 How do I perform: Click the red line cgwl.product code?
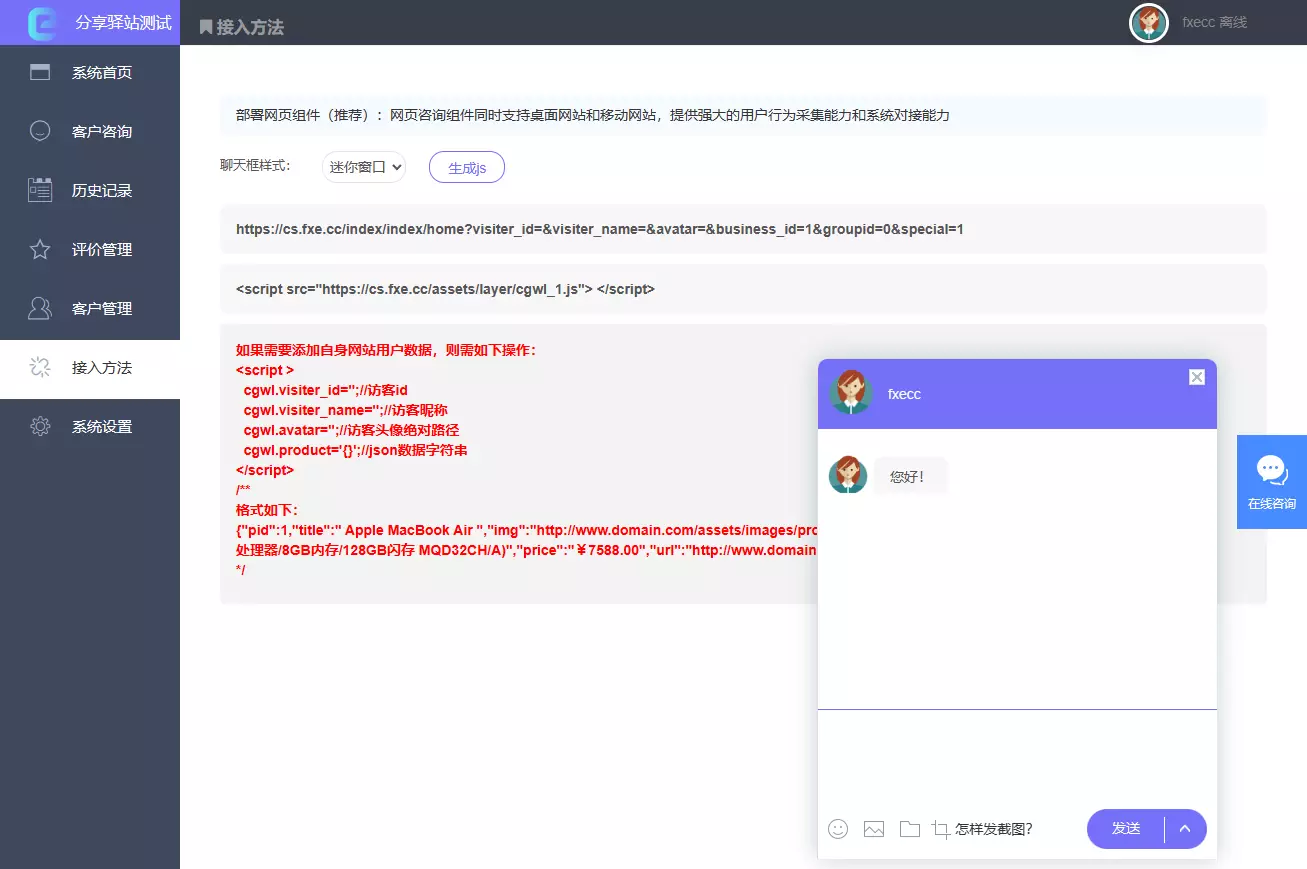(x=355, y=450)
